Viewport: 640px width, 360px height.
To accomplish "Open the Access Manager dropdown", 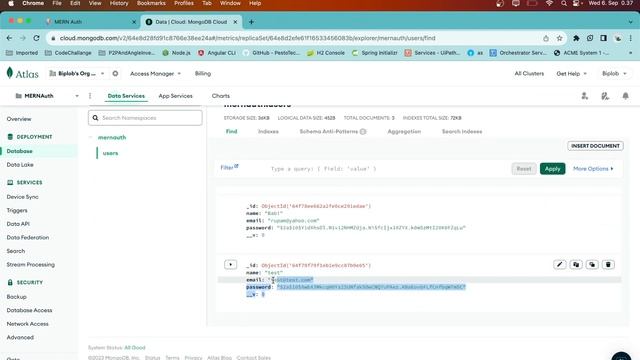I will point(156,73).
